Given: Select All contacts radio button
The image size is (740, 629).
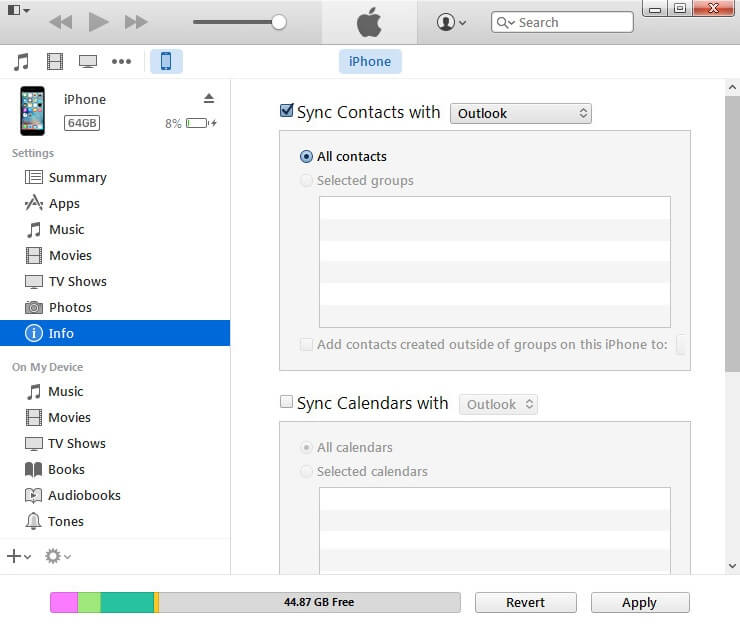Looking at the screenshot, I should tap(306, 157).
